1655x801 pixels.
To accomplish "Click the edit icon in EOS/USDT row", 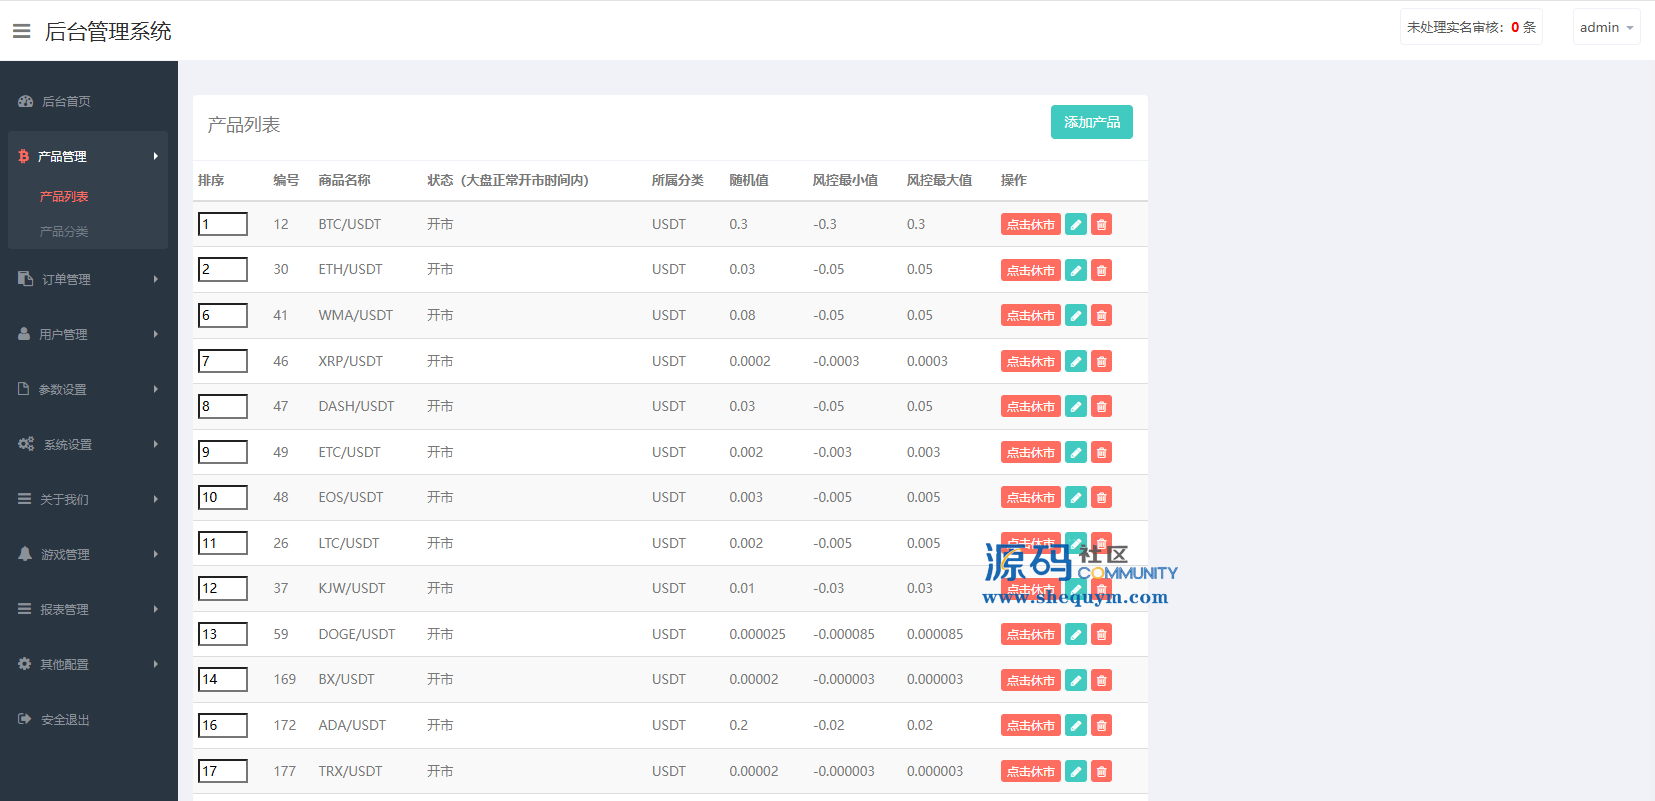I will coord(1076,498).
